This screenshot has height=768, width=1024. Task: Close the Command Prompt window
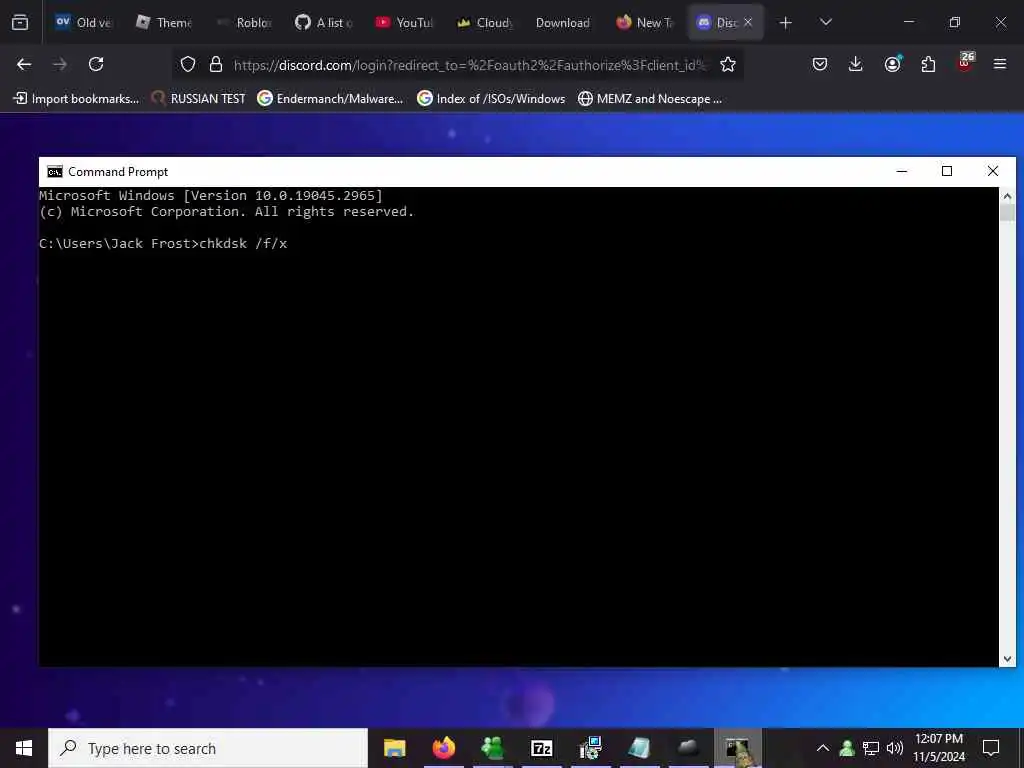point(993,172)
